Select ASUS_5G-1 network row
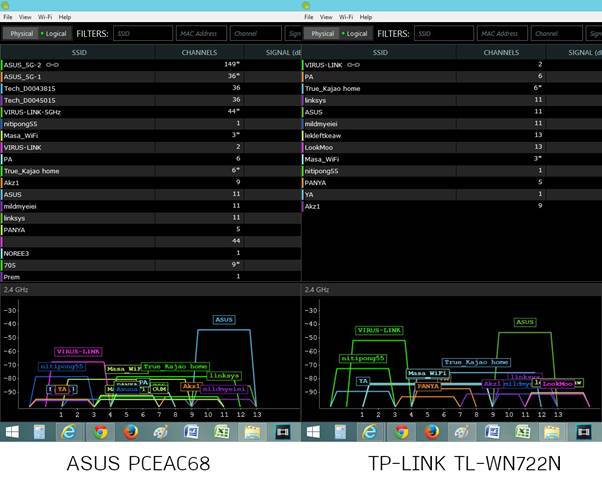Image resolution: width=602 pixels, height=484 pixels. tap(151, 77)
